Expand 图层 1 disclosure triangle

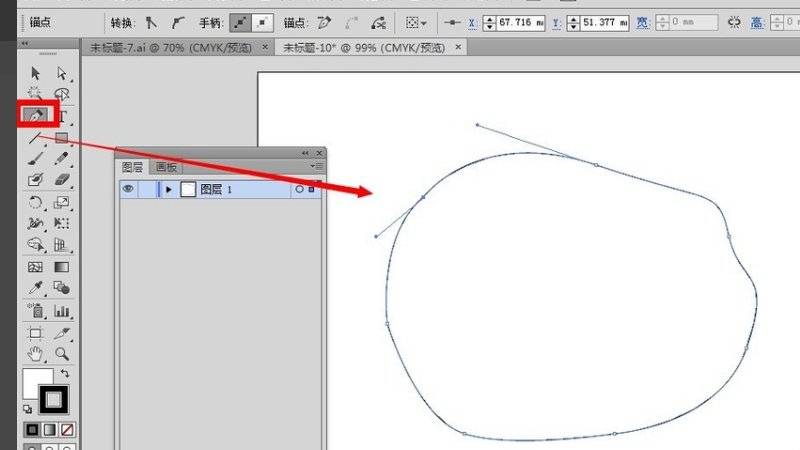pyautogui.click(x=169, y=189)
